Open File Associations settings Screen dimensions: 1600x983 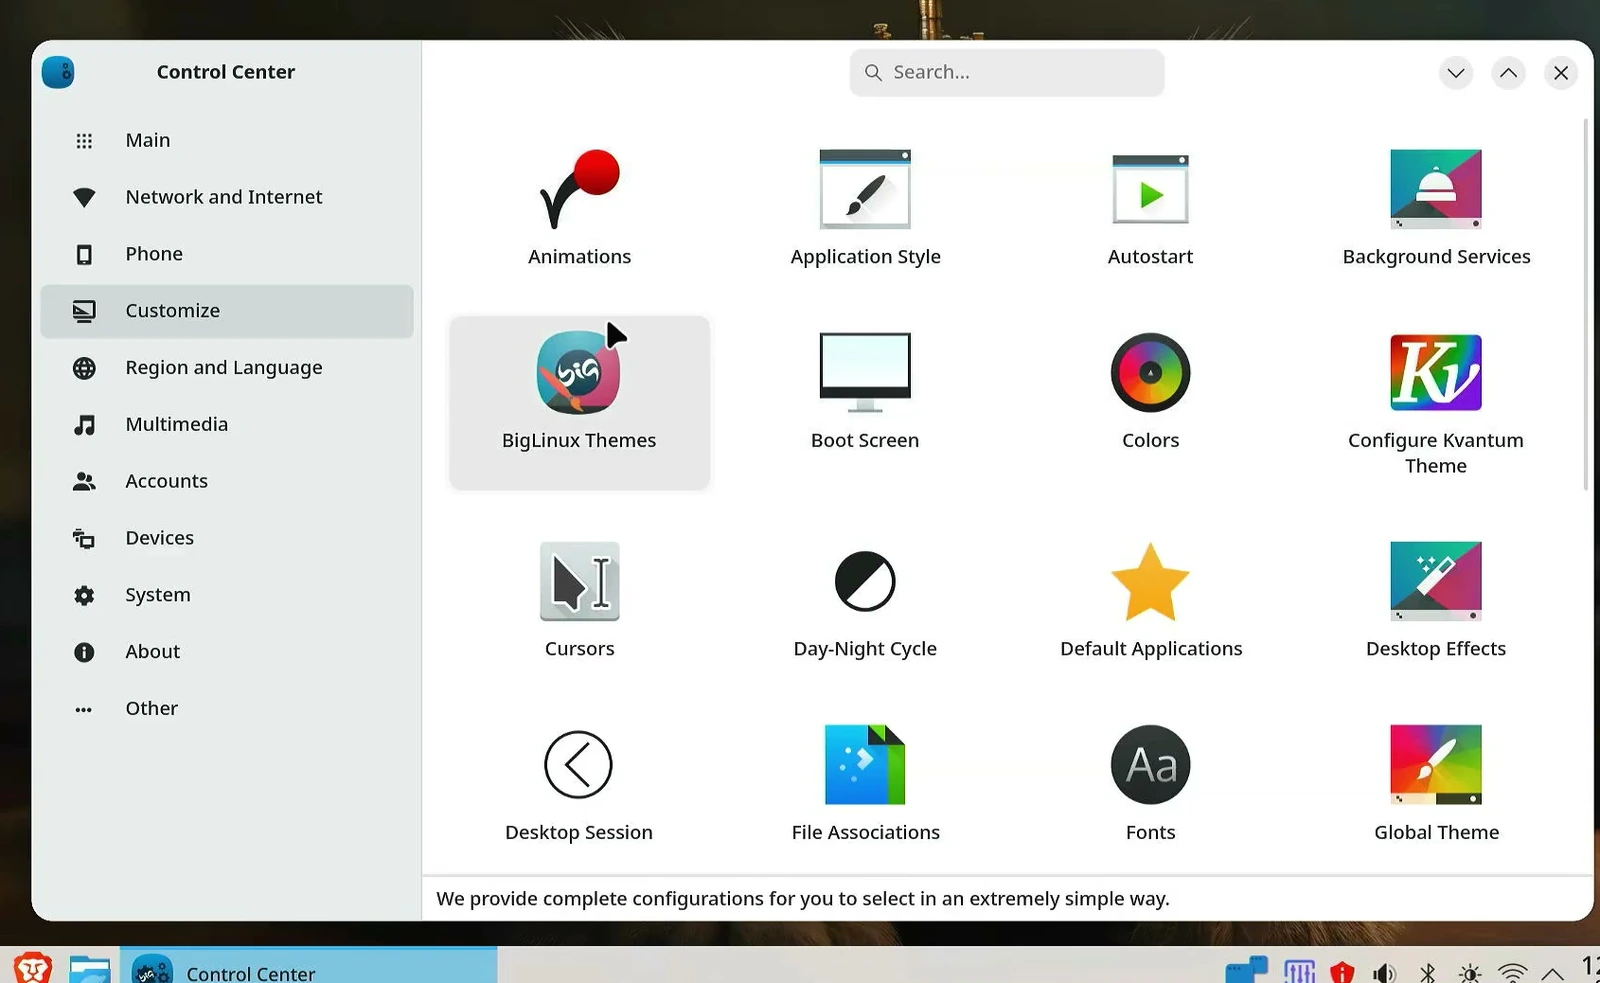(x=865, y=784)
